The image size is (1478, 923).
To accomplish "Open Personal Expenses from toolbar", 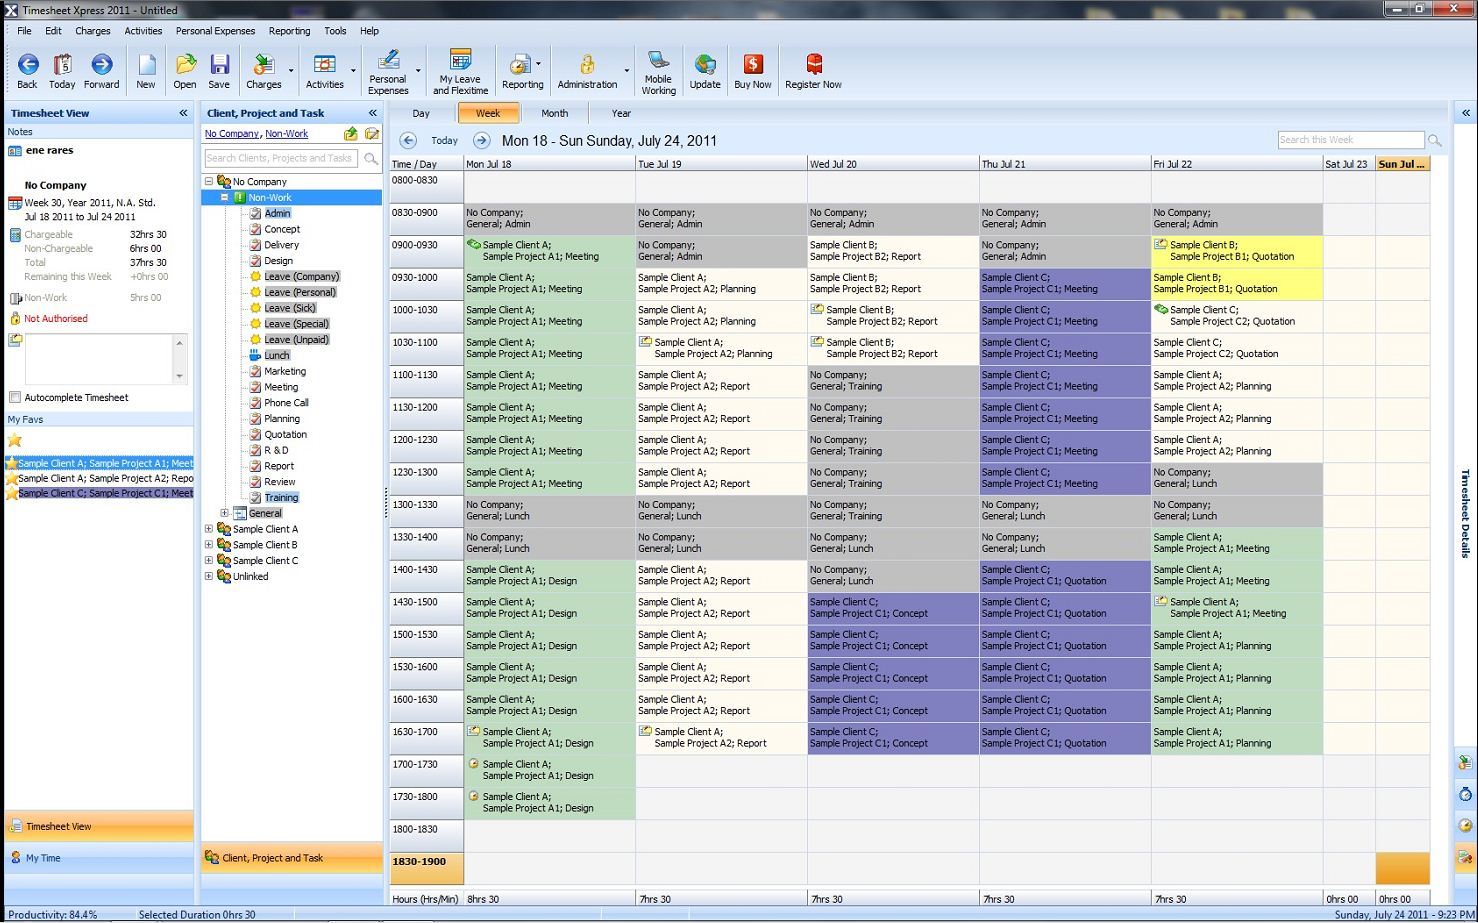I will click(x=388, y=72).
